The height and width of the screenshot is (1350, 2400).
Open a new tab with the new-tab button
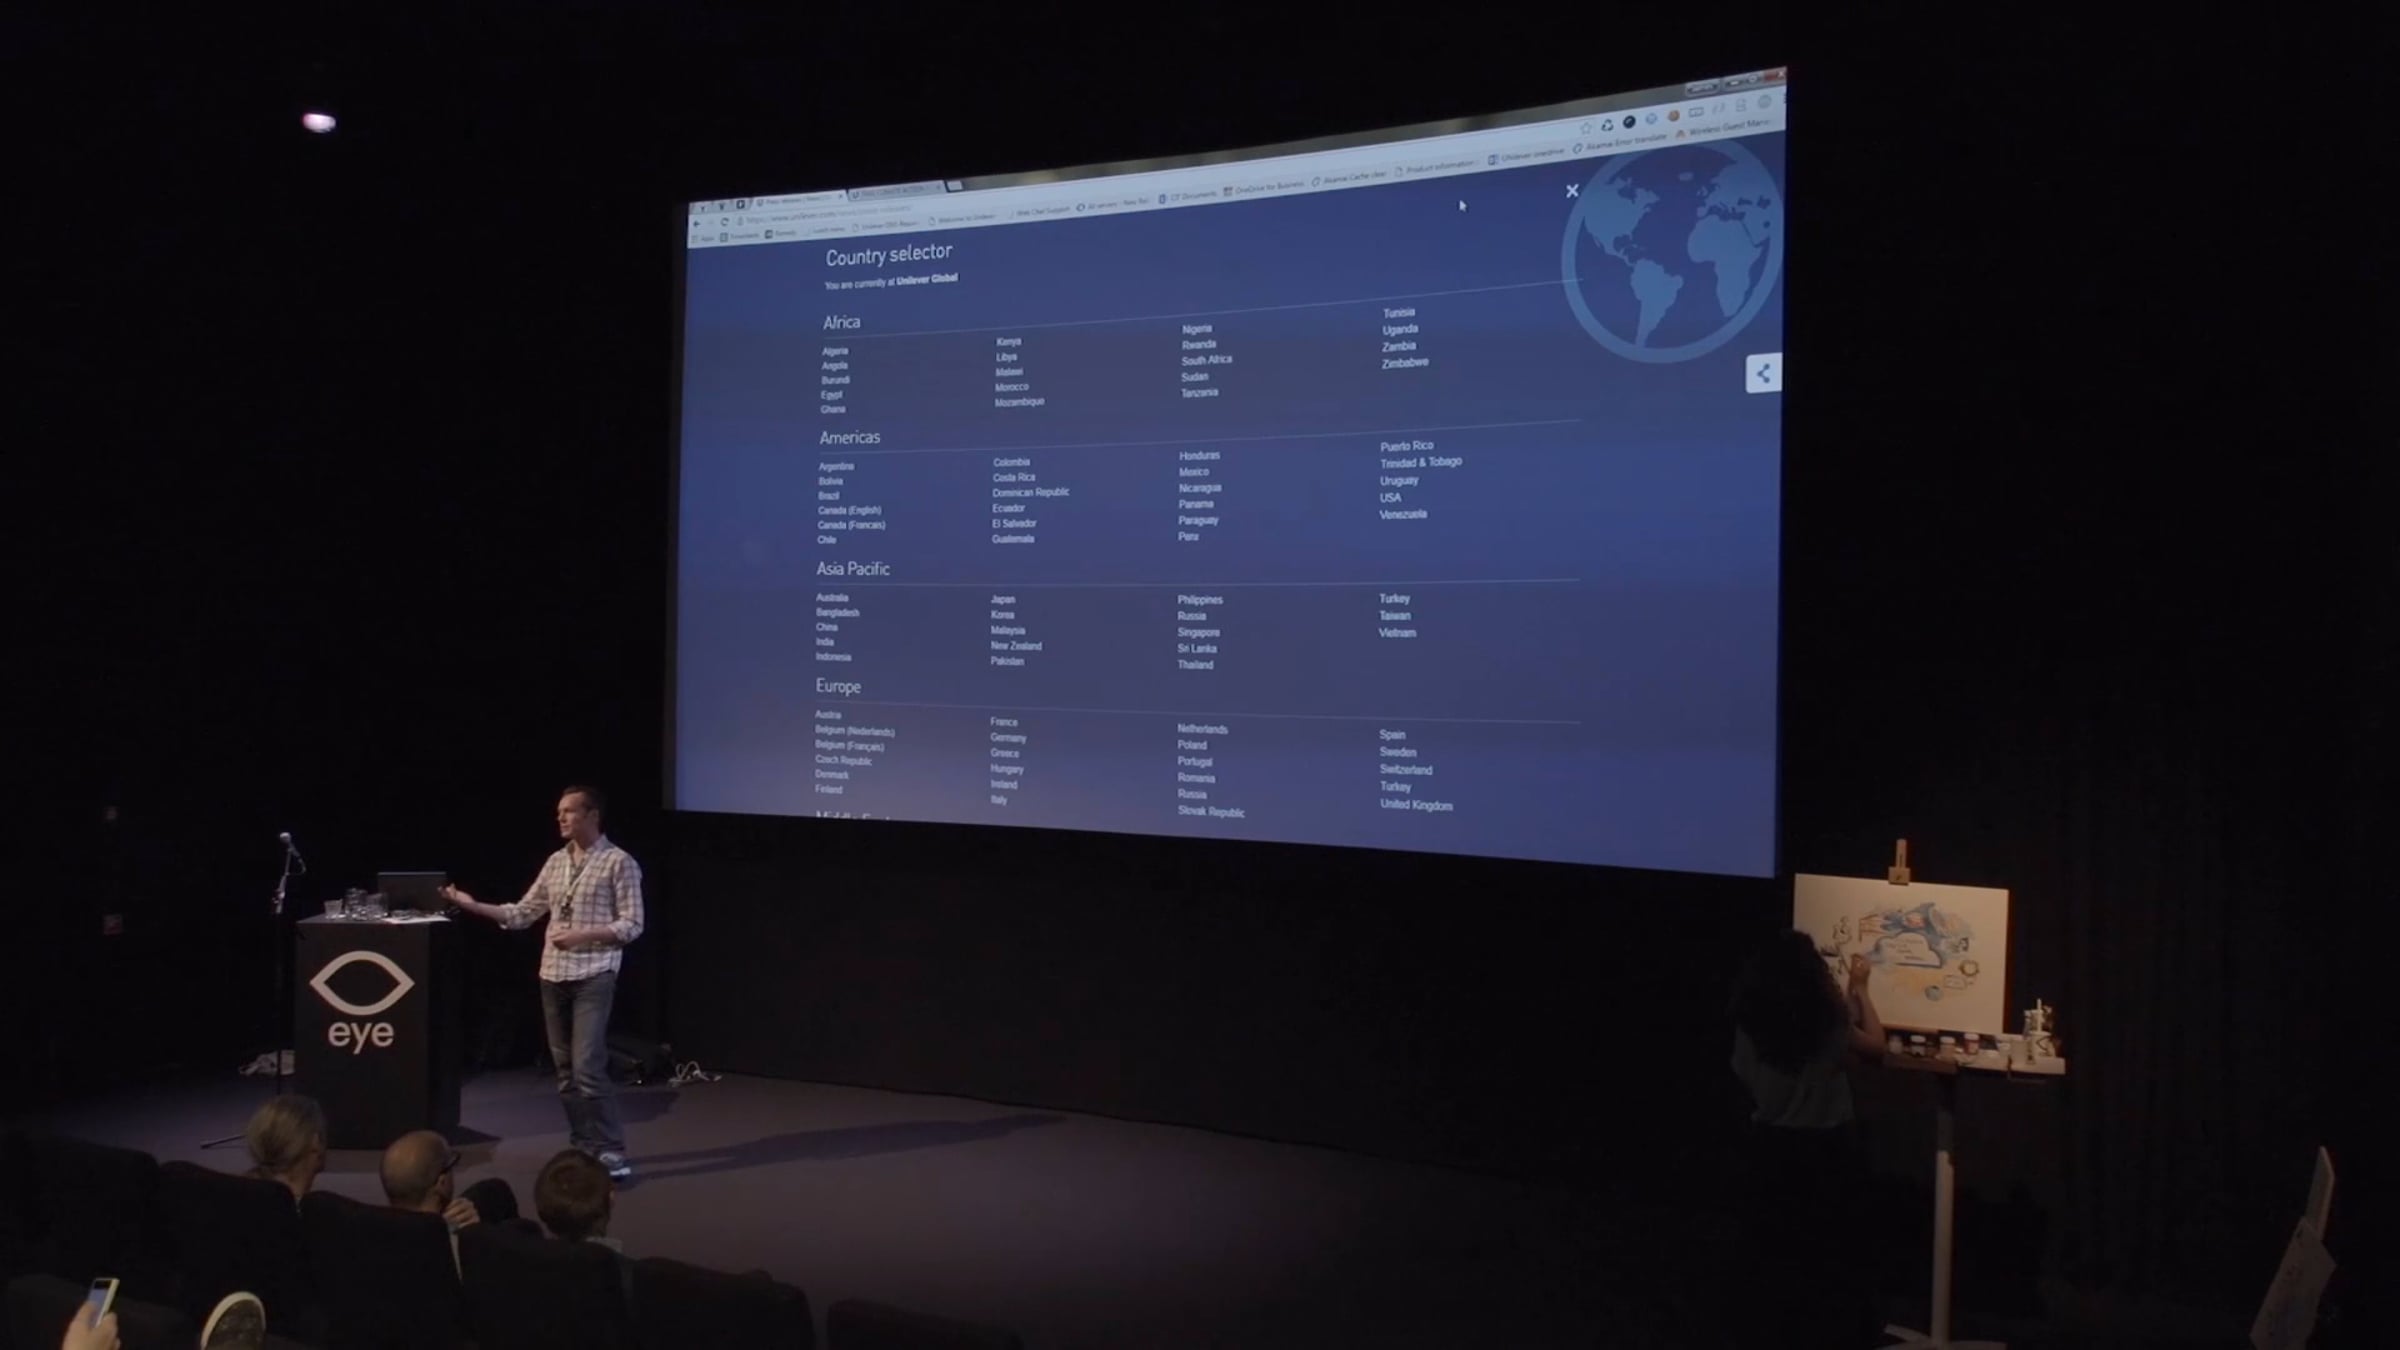(954, 185)
